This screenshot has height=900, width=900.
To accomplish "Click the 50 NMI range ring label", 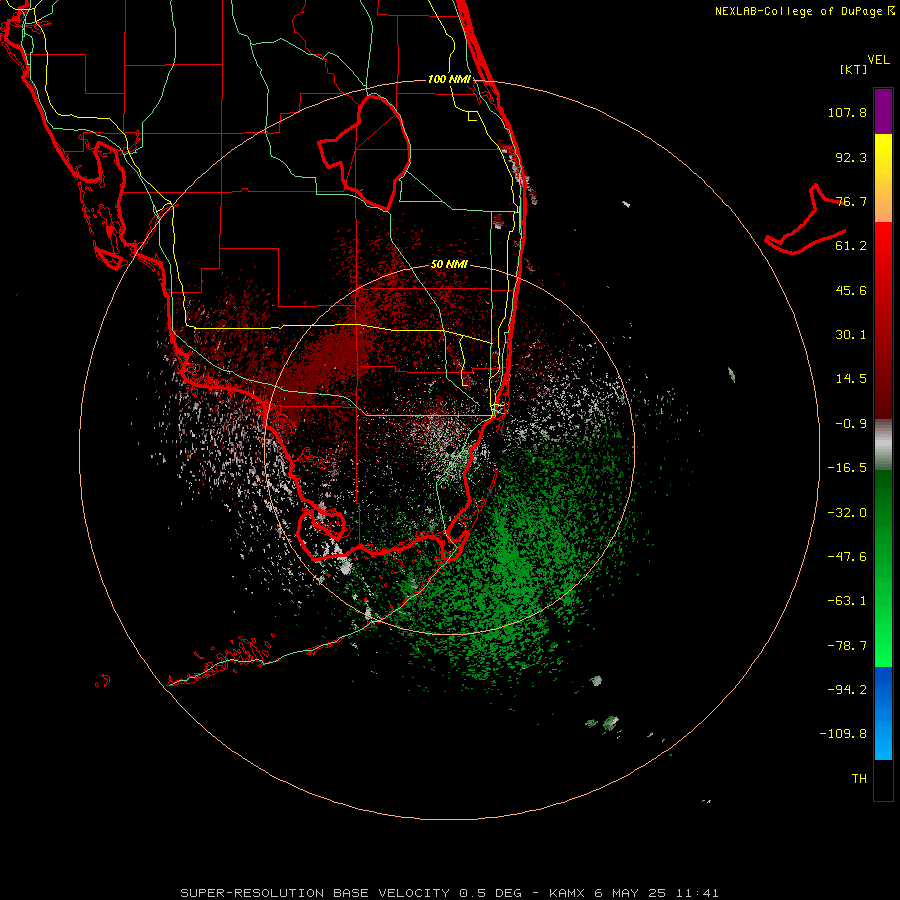I will point(449,264).
